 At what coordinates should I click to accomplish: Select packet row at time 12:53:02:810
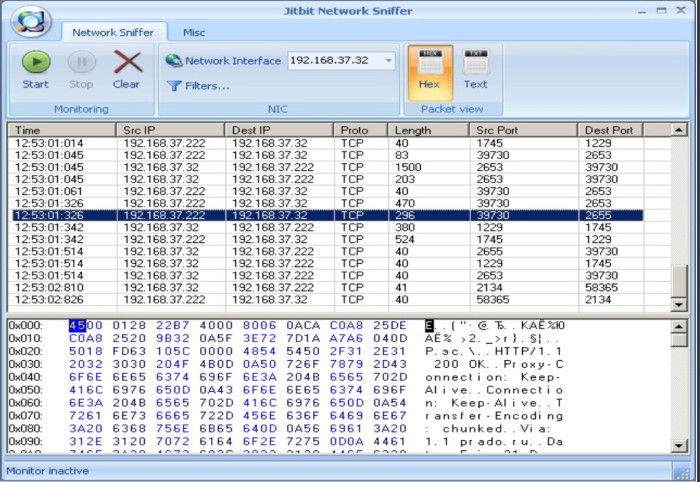point(326,288)
